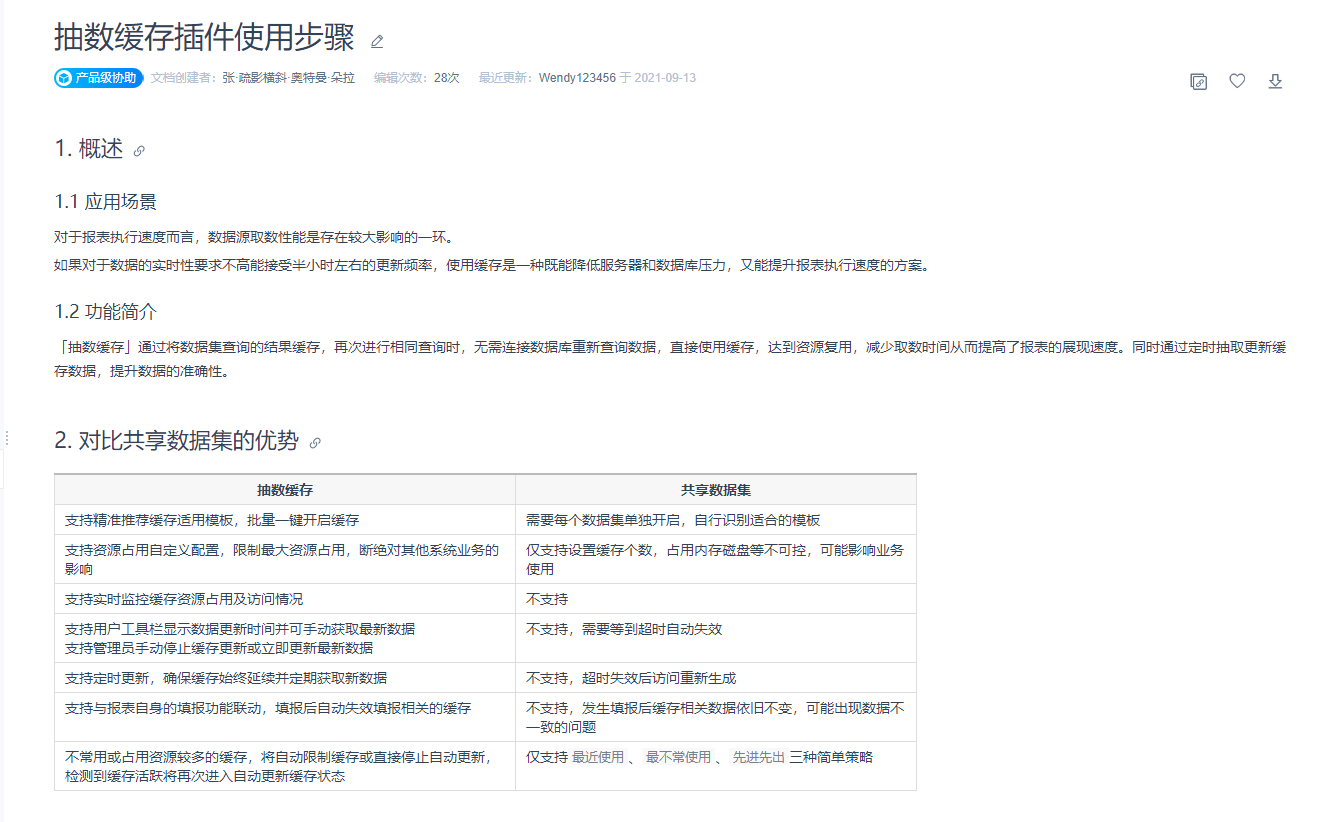Click the label 文档创建者
This screenshot has width=1343, height=822.
[x=181, y=78]
